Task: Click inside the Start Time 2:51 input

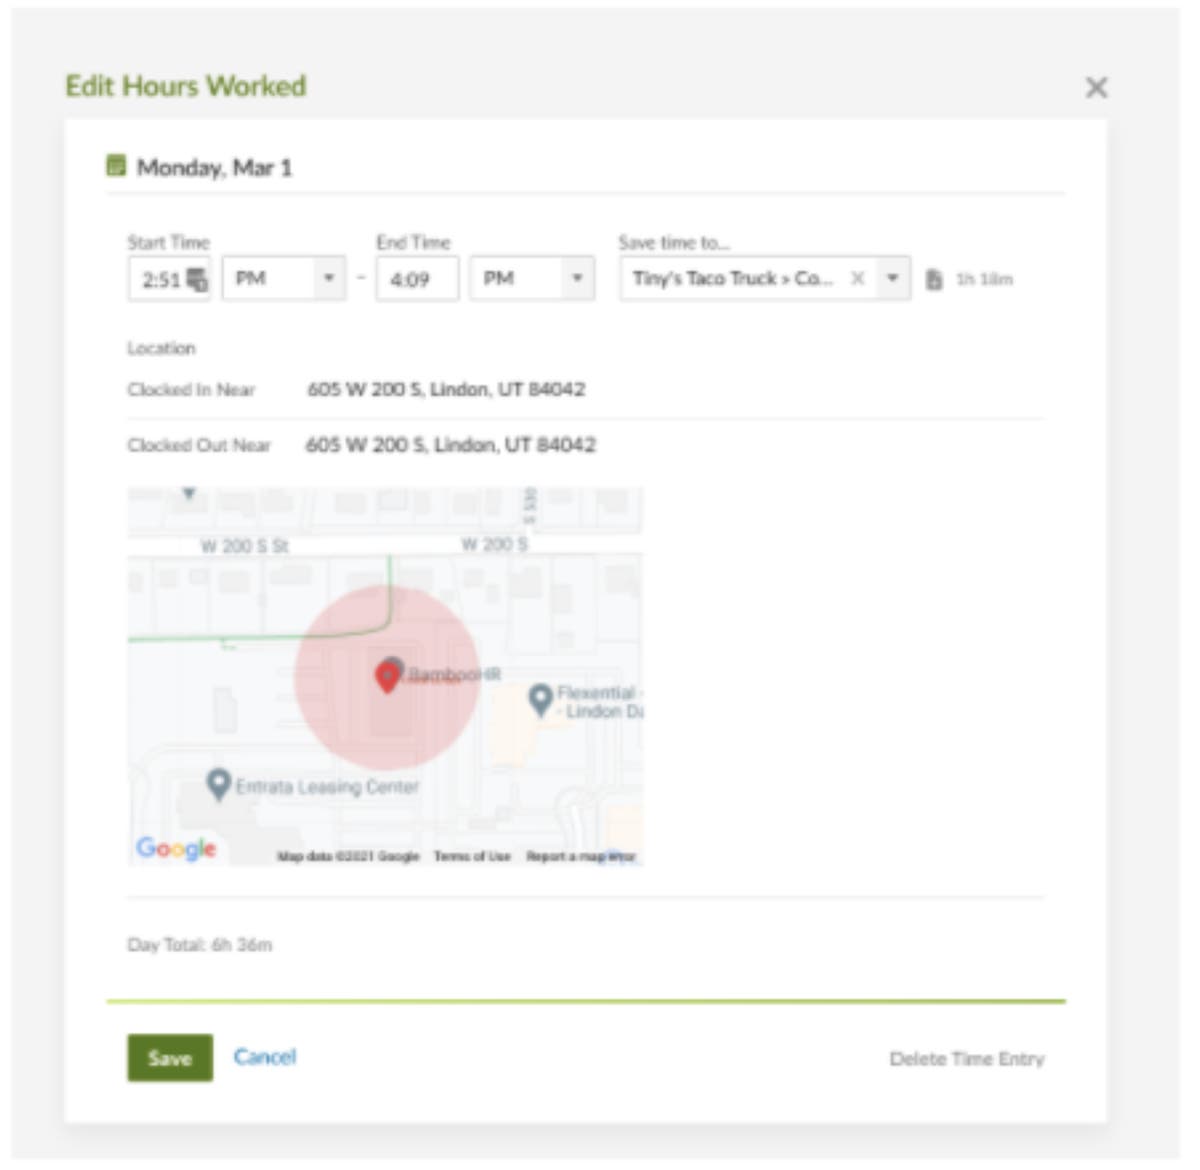Action: pyautogui.click(x=160, y=278)
